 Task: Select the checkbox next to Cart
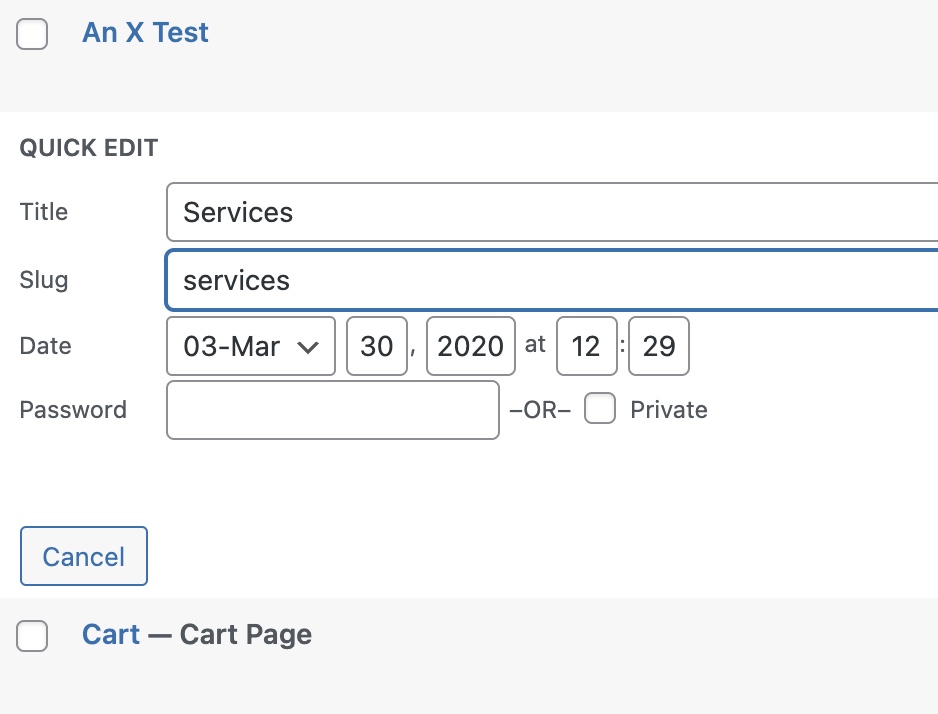(32, 636)
